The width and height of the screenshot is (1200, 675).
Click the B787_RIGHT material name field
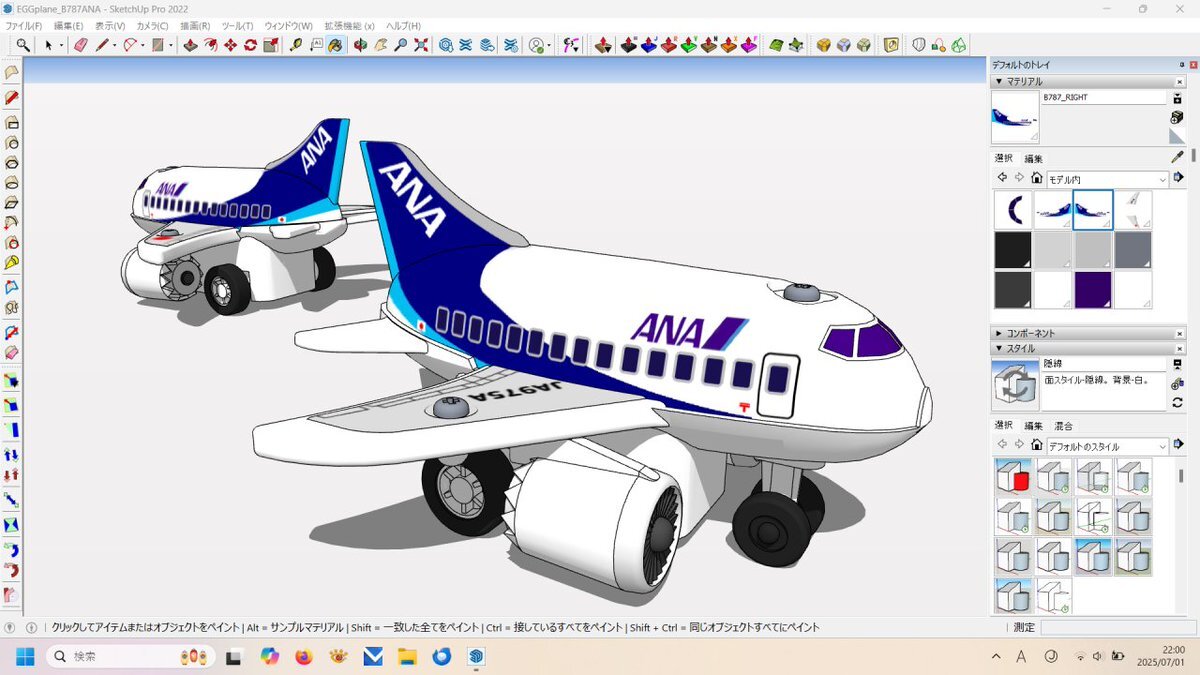1103,98
